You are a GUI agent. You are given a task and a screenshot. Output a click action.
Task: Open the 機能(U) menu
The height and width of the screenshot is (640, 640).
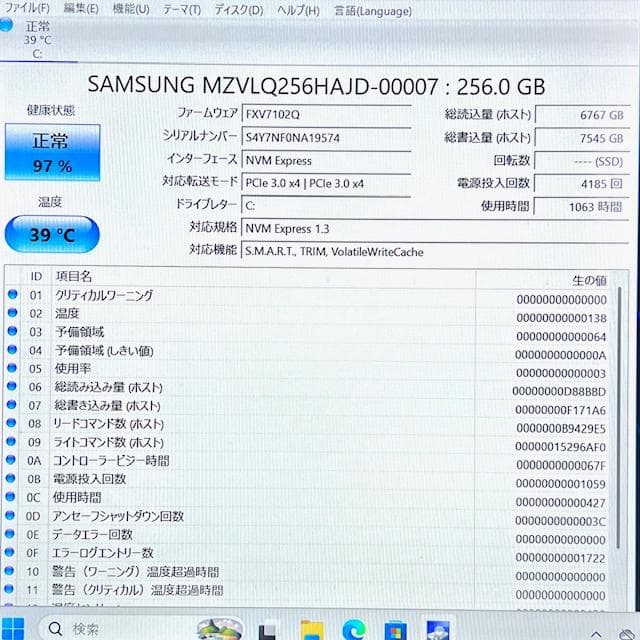[x=131, y=9]
